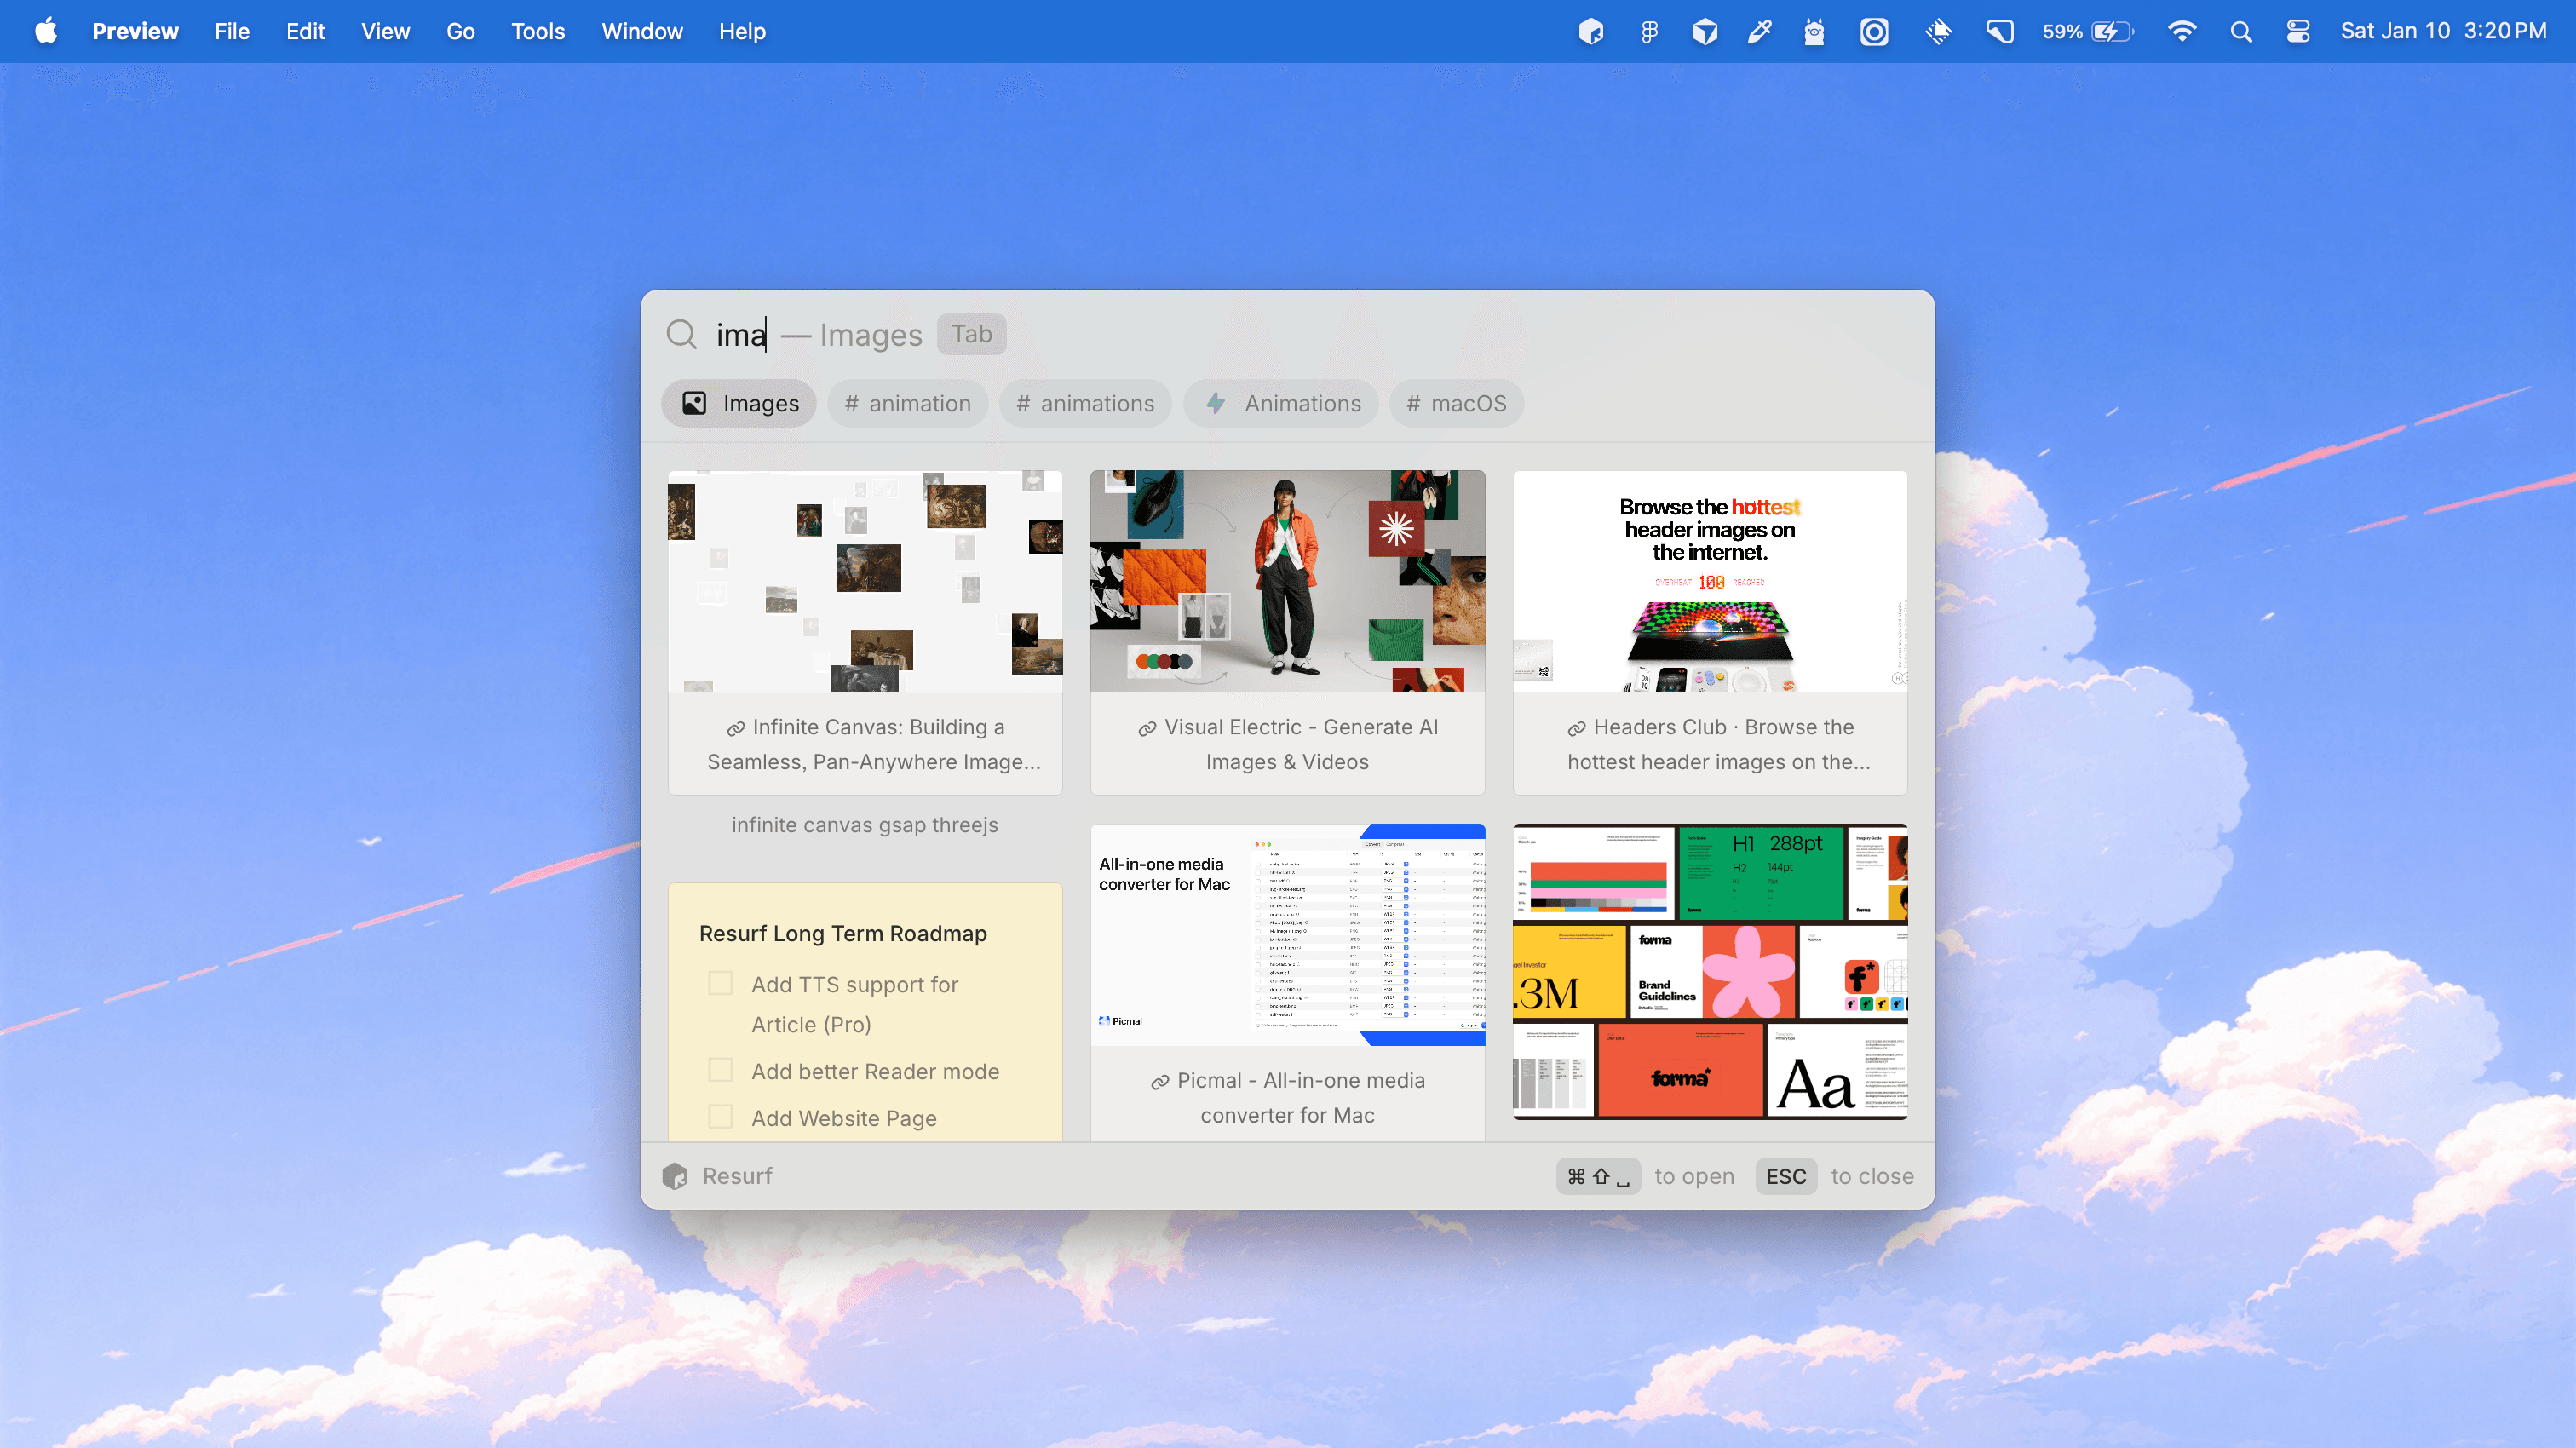Screen dimensions: 2576x1448
Task: Open the Visual Electric link title
Action: pyautogui.click(x=1288, y=744)
